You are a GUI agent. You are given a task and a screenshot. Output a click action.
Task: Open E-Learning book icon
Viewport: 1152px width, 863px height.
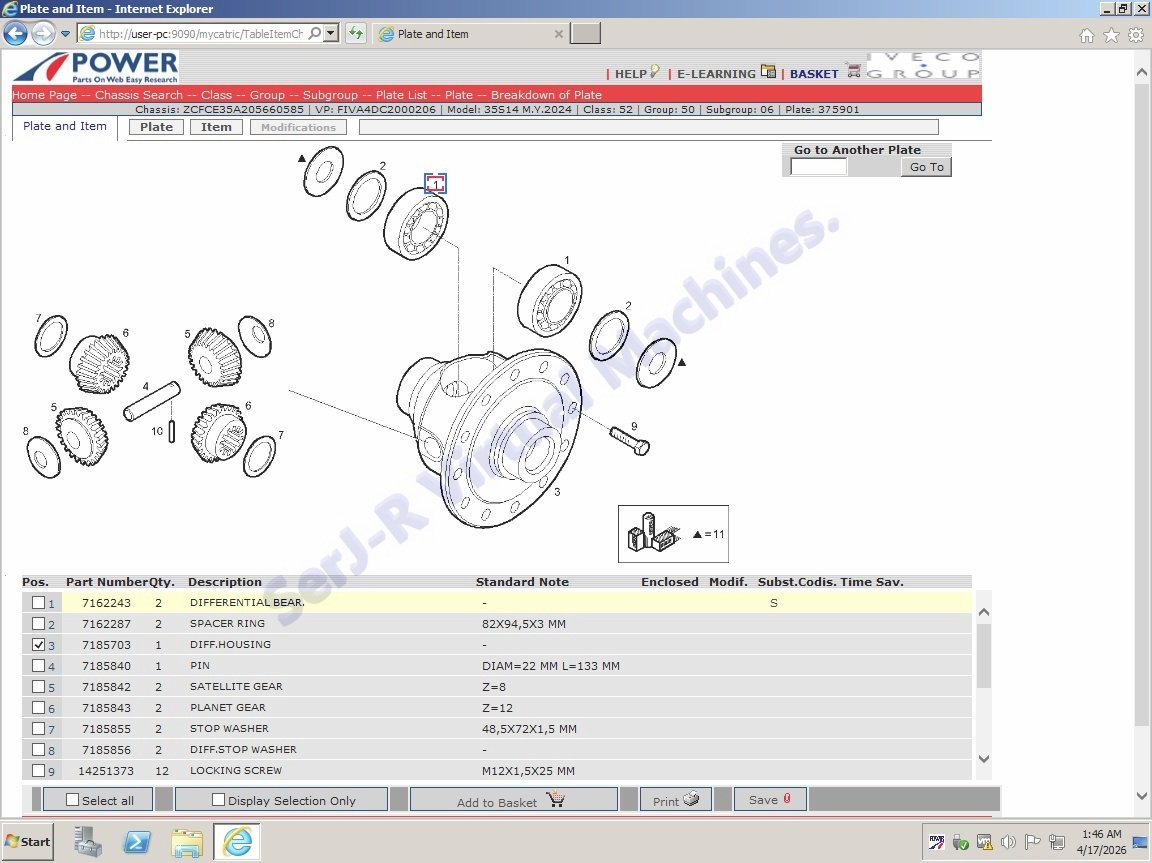pyautogui.click(x=768, y=72)
